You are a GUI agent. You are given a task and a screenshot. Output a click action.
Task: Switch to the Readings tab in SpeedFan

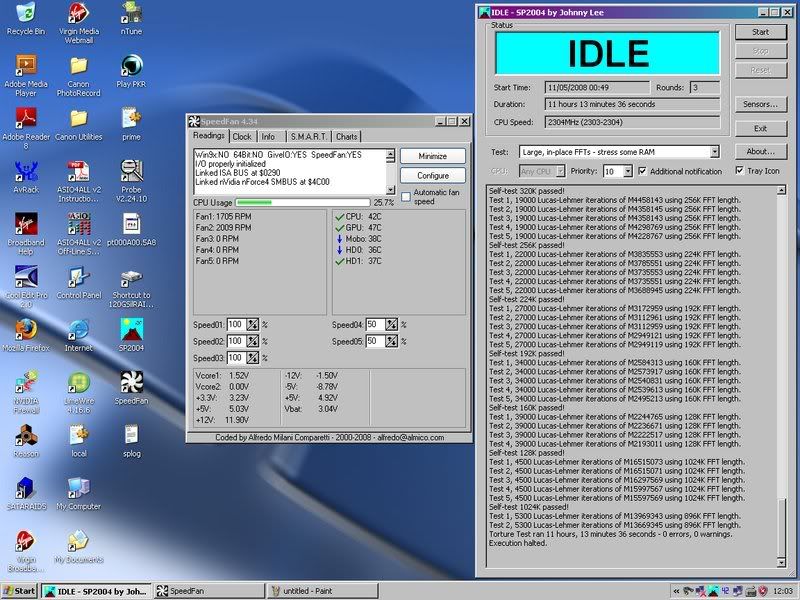(208, 136)
